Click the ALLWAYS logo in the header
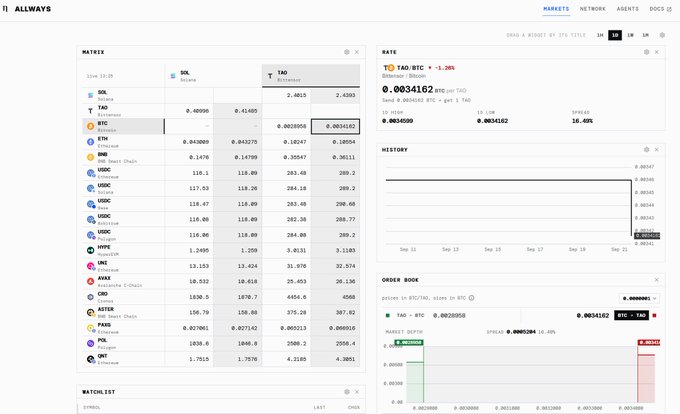 coord(27,9)
